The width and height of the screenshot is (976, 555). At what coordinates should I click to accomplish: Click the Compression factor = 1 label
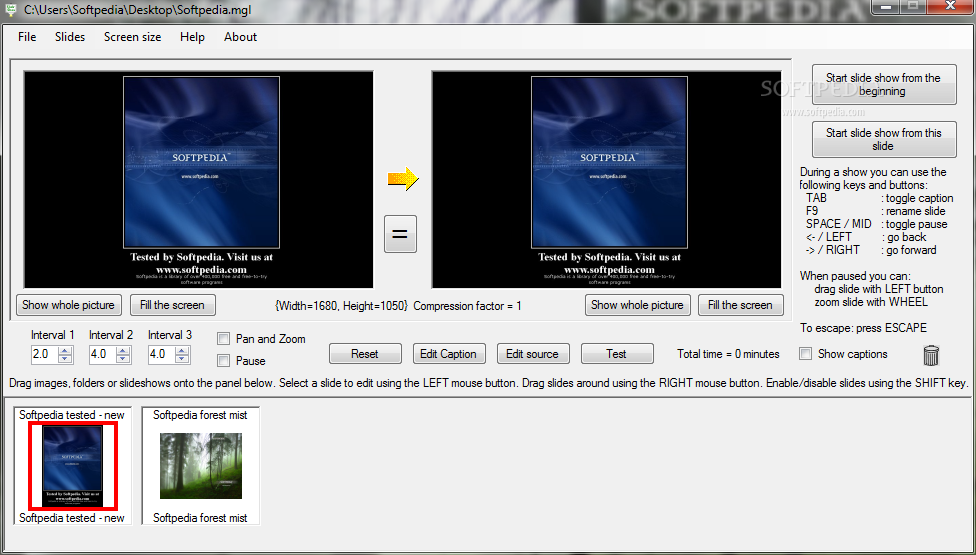[467, 305]
